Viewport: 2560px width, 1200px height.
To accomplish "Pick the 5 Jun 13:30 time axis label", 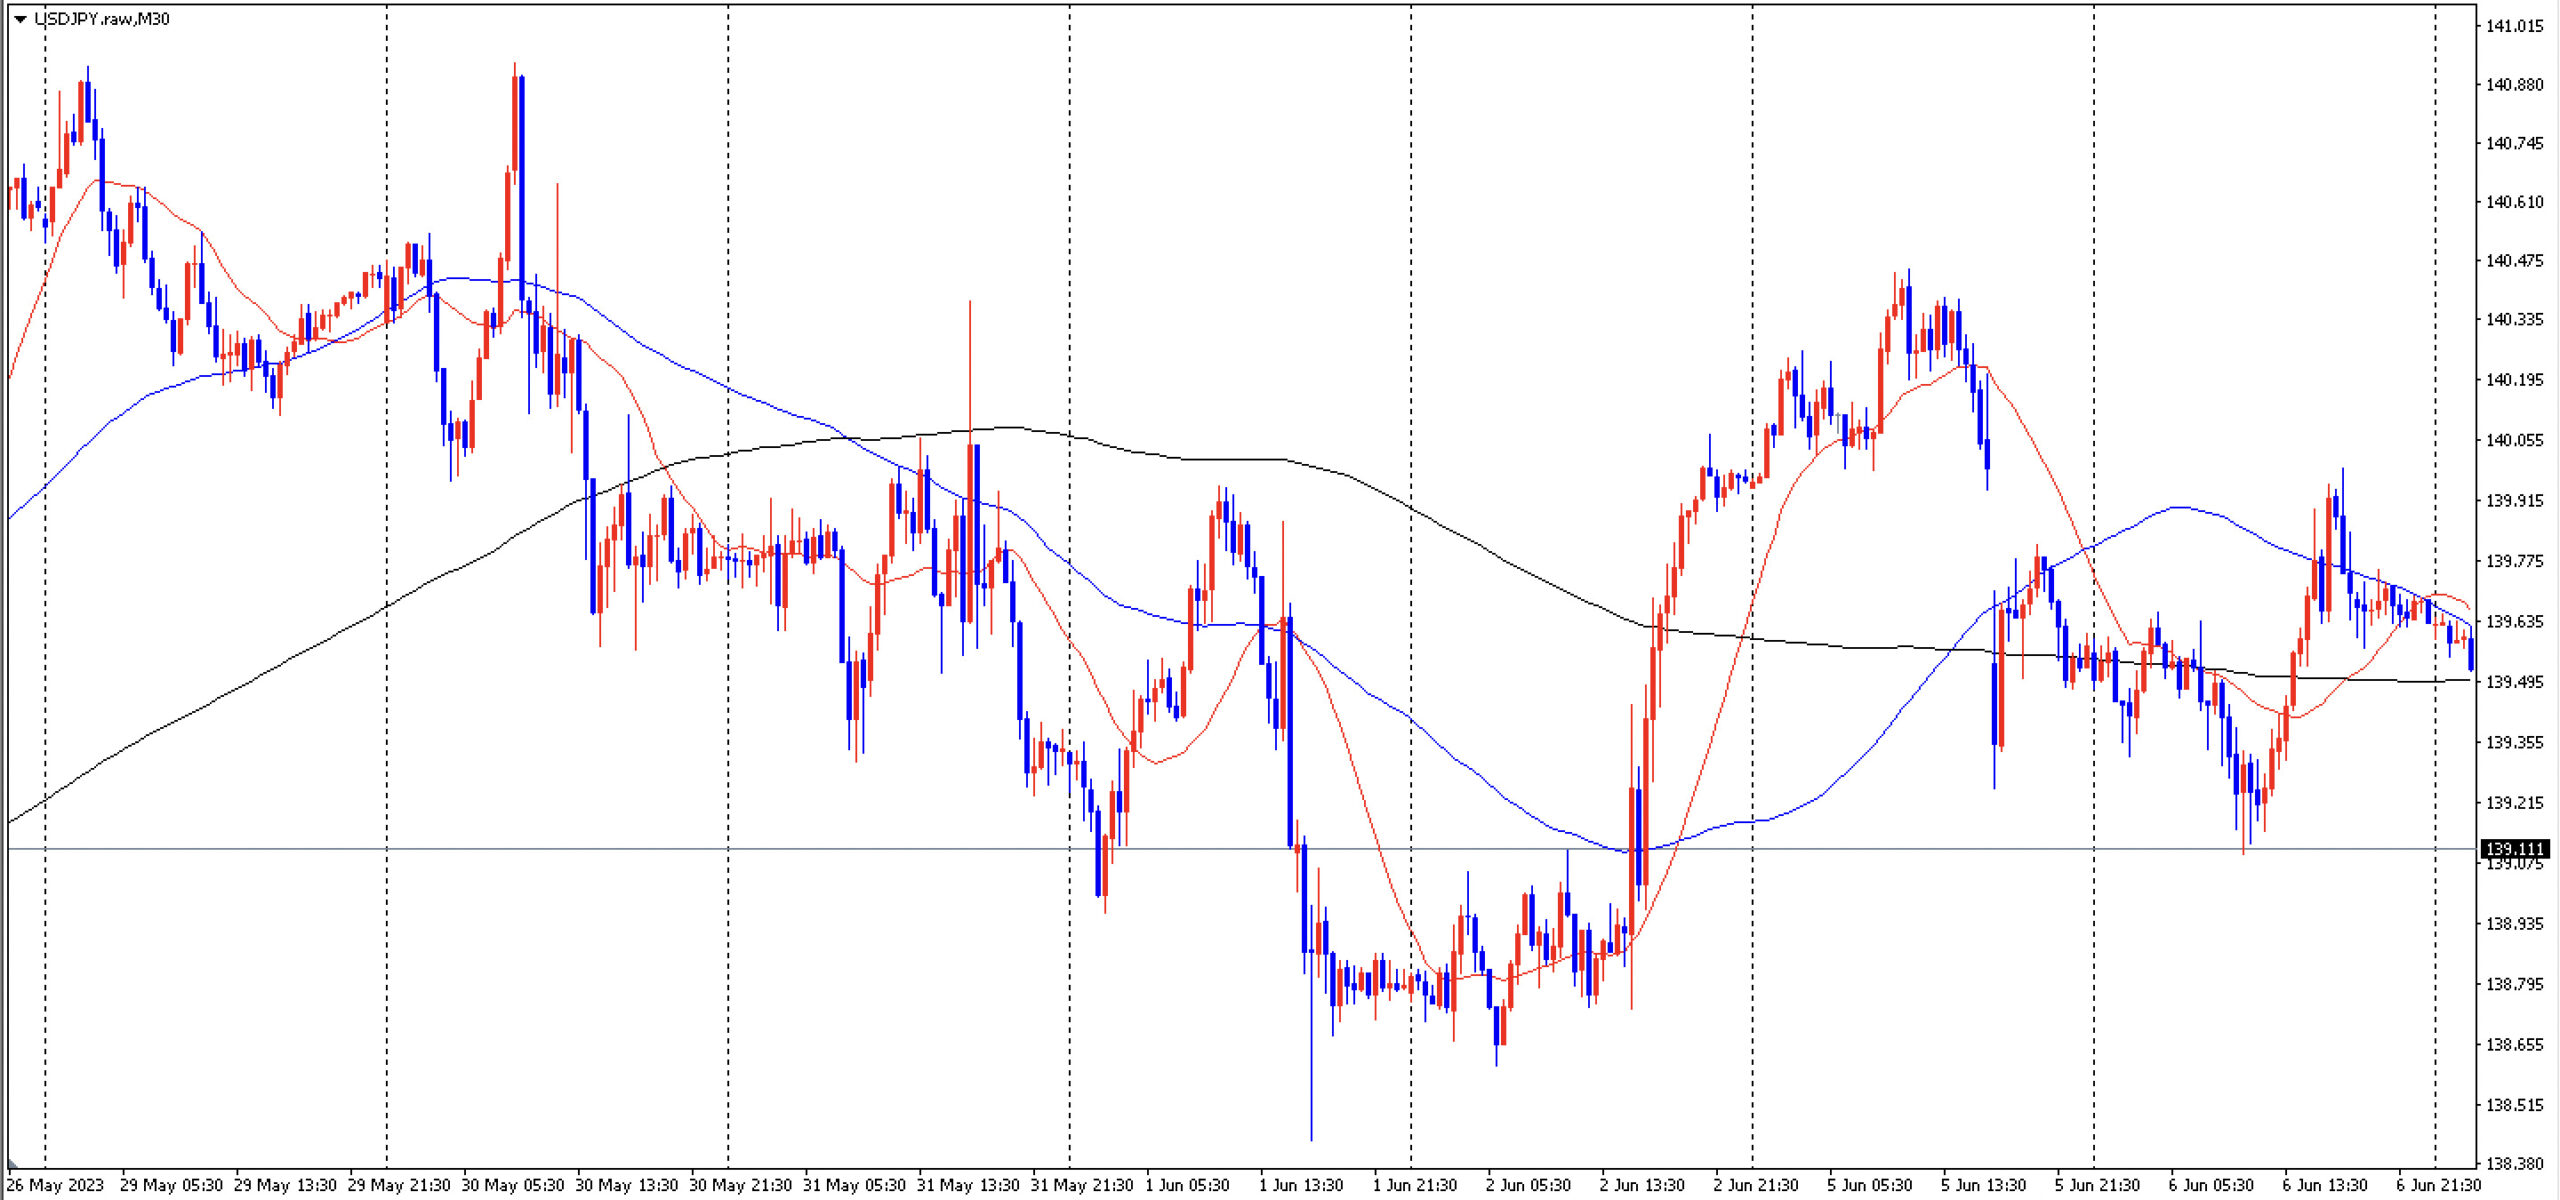I will tap(1985, 1186).
